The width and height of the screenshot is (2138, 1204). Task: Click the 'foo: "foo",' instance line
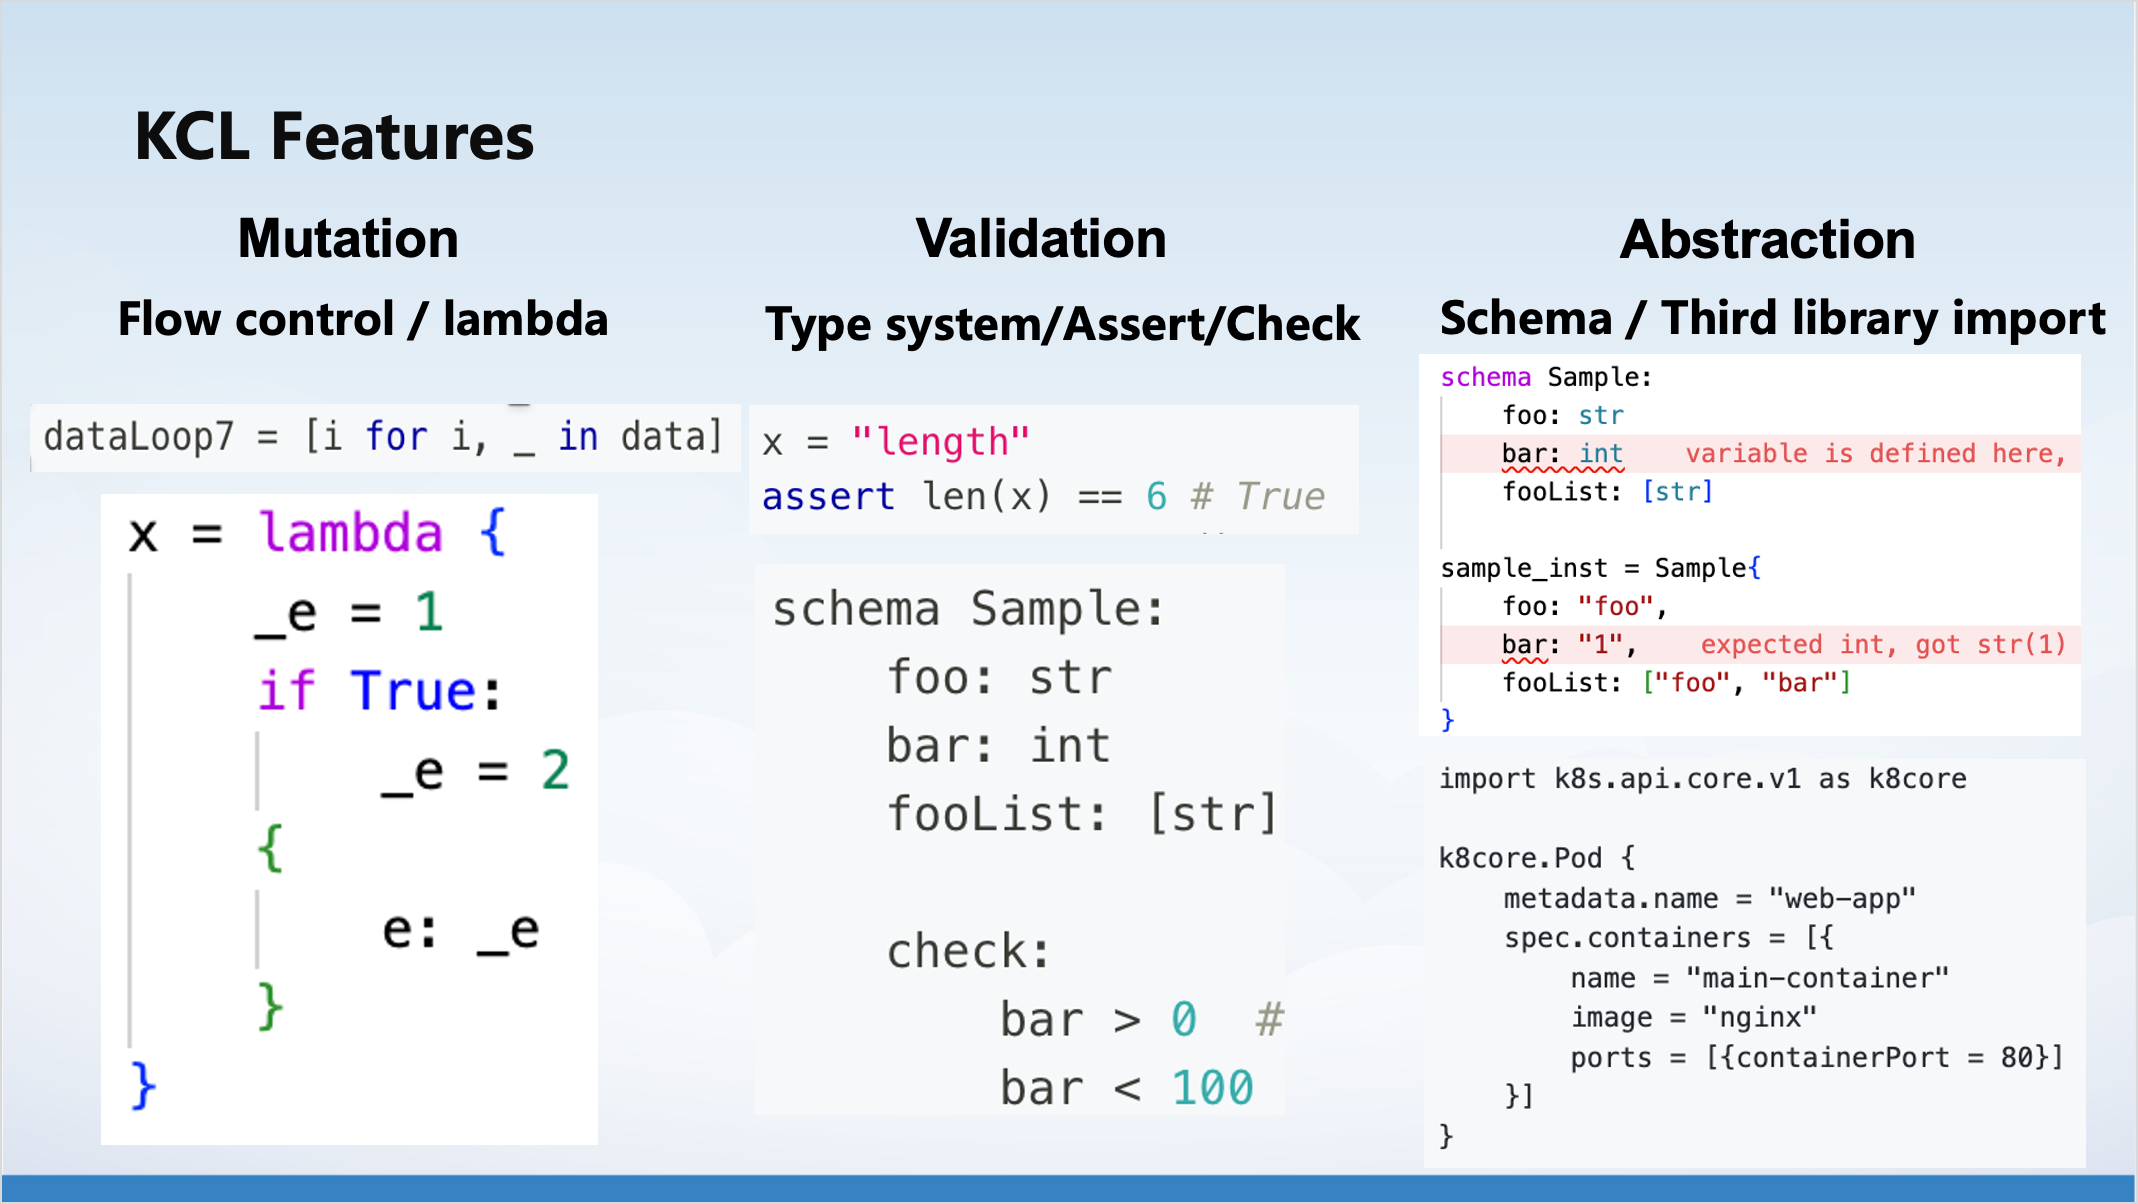(1584, 606)
